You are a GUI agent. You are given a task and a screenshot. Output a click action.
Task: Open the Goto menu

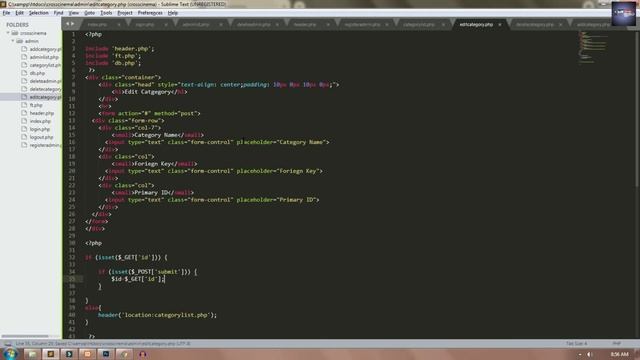[89, 13]
